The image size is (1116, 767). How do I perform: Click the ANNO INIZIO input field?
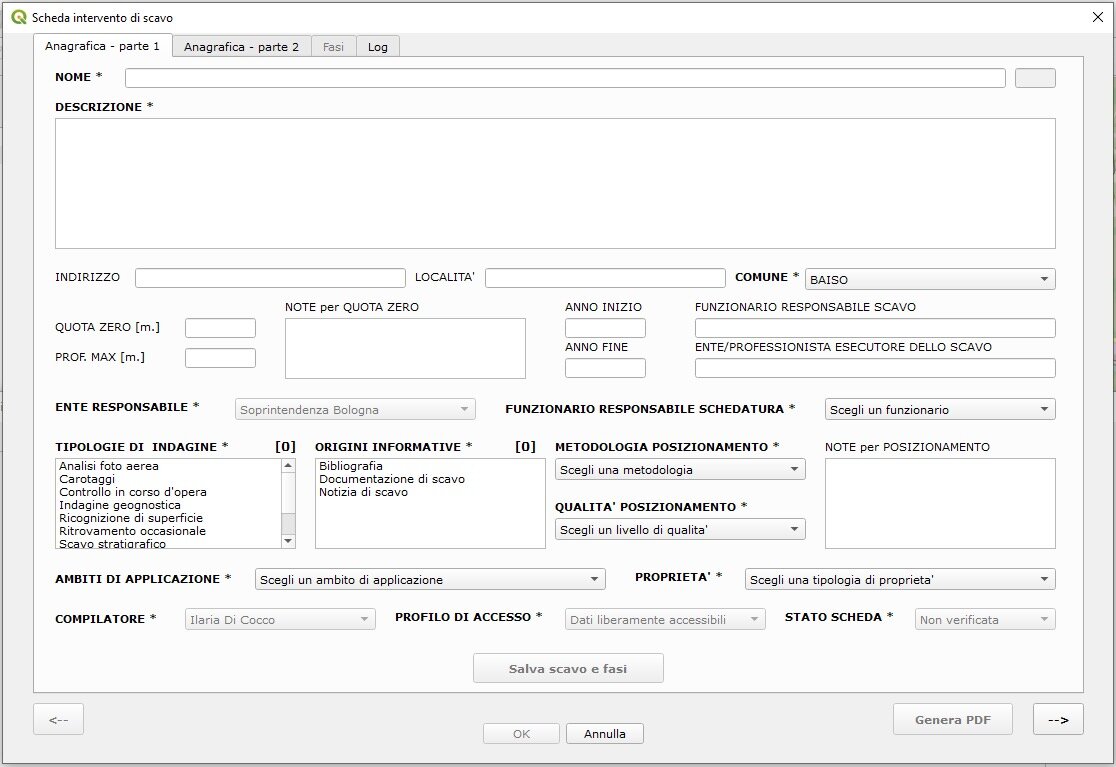point(605,328)
